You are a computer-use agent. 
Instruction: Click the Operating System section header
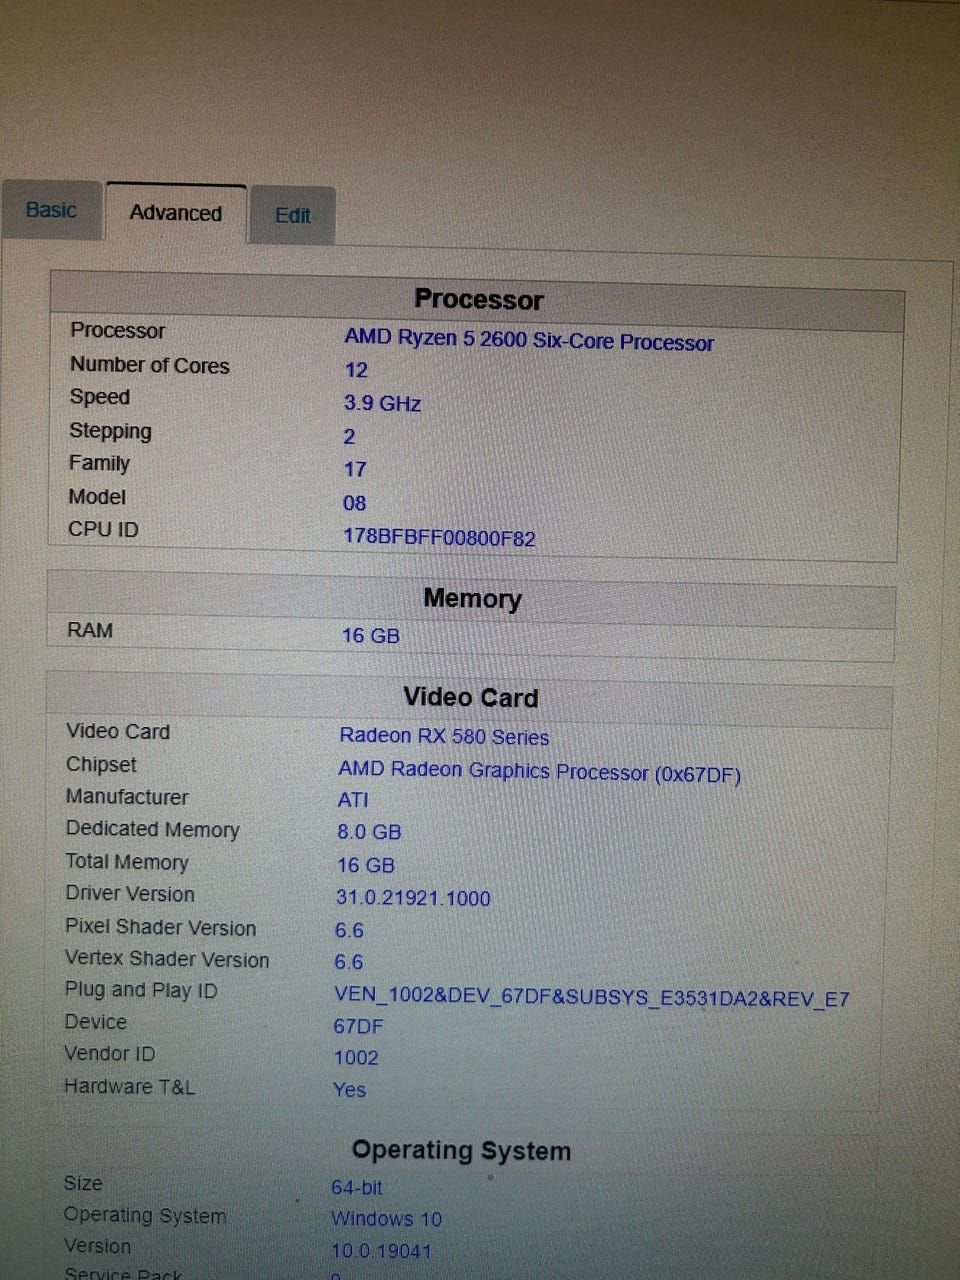[x=461, y=1150]
